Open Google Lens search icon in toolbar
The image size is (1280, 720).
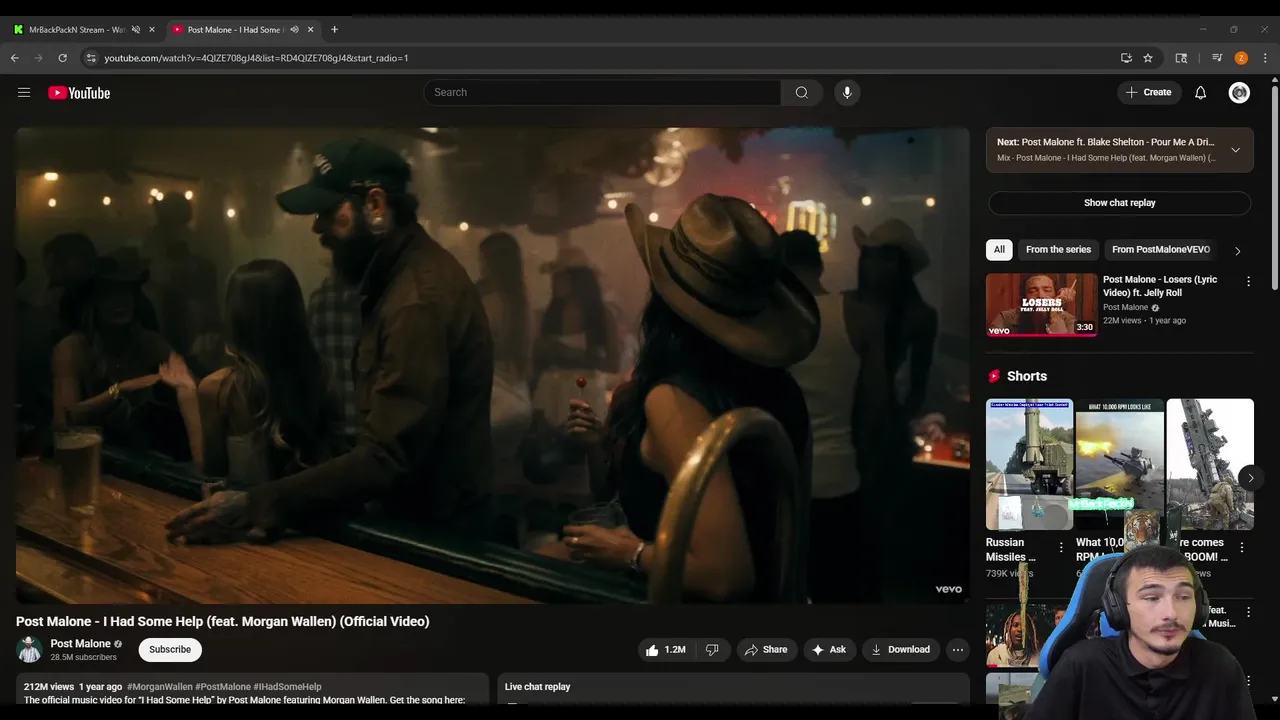coord(1181,58)
